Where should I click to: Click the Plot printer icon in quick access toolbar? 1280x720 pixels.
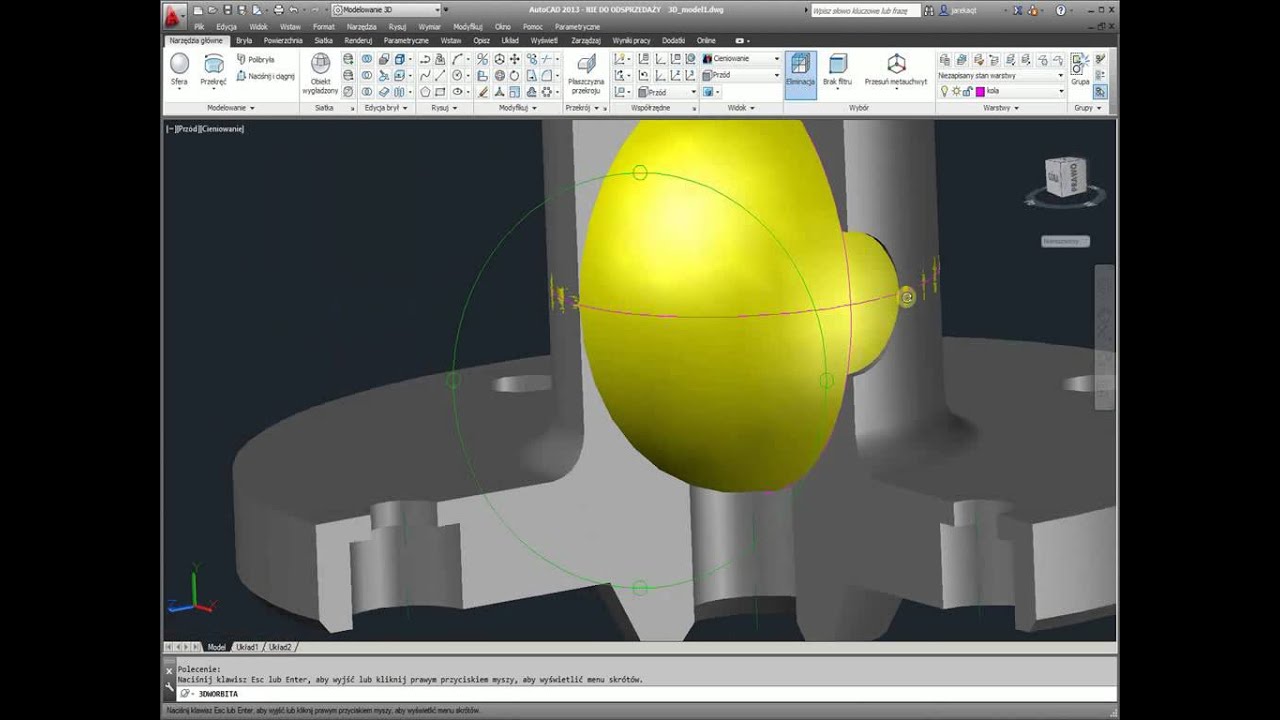[278, 10]
